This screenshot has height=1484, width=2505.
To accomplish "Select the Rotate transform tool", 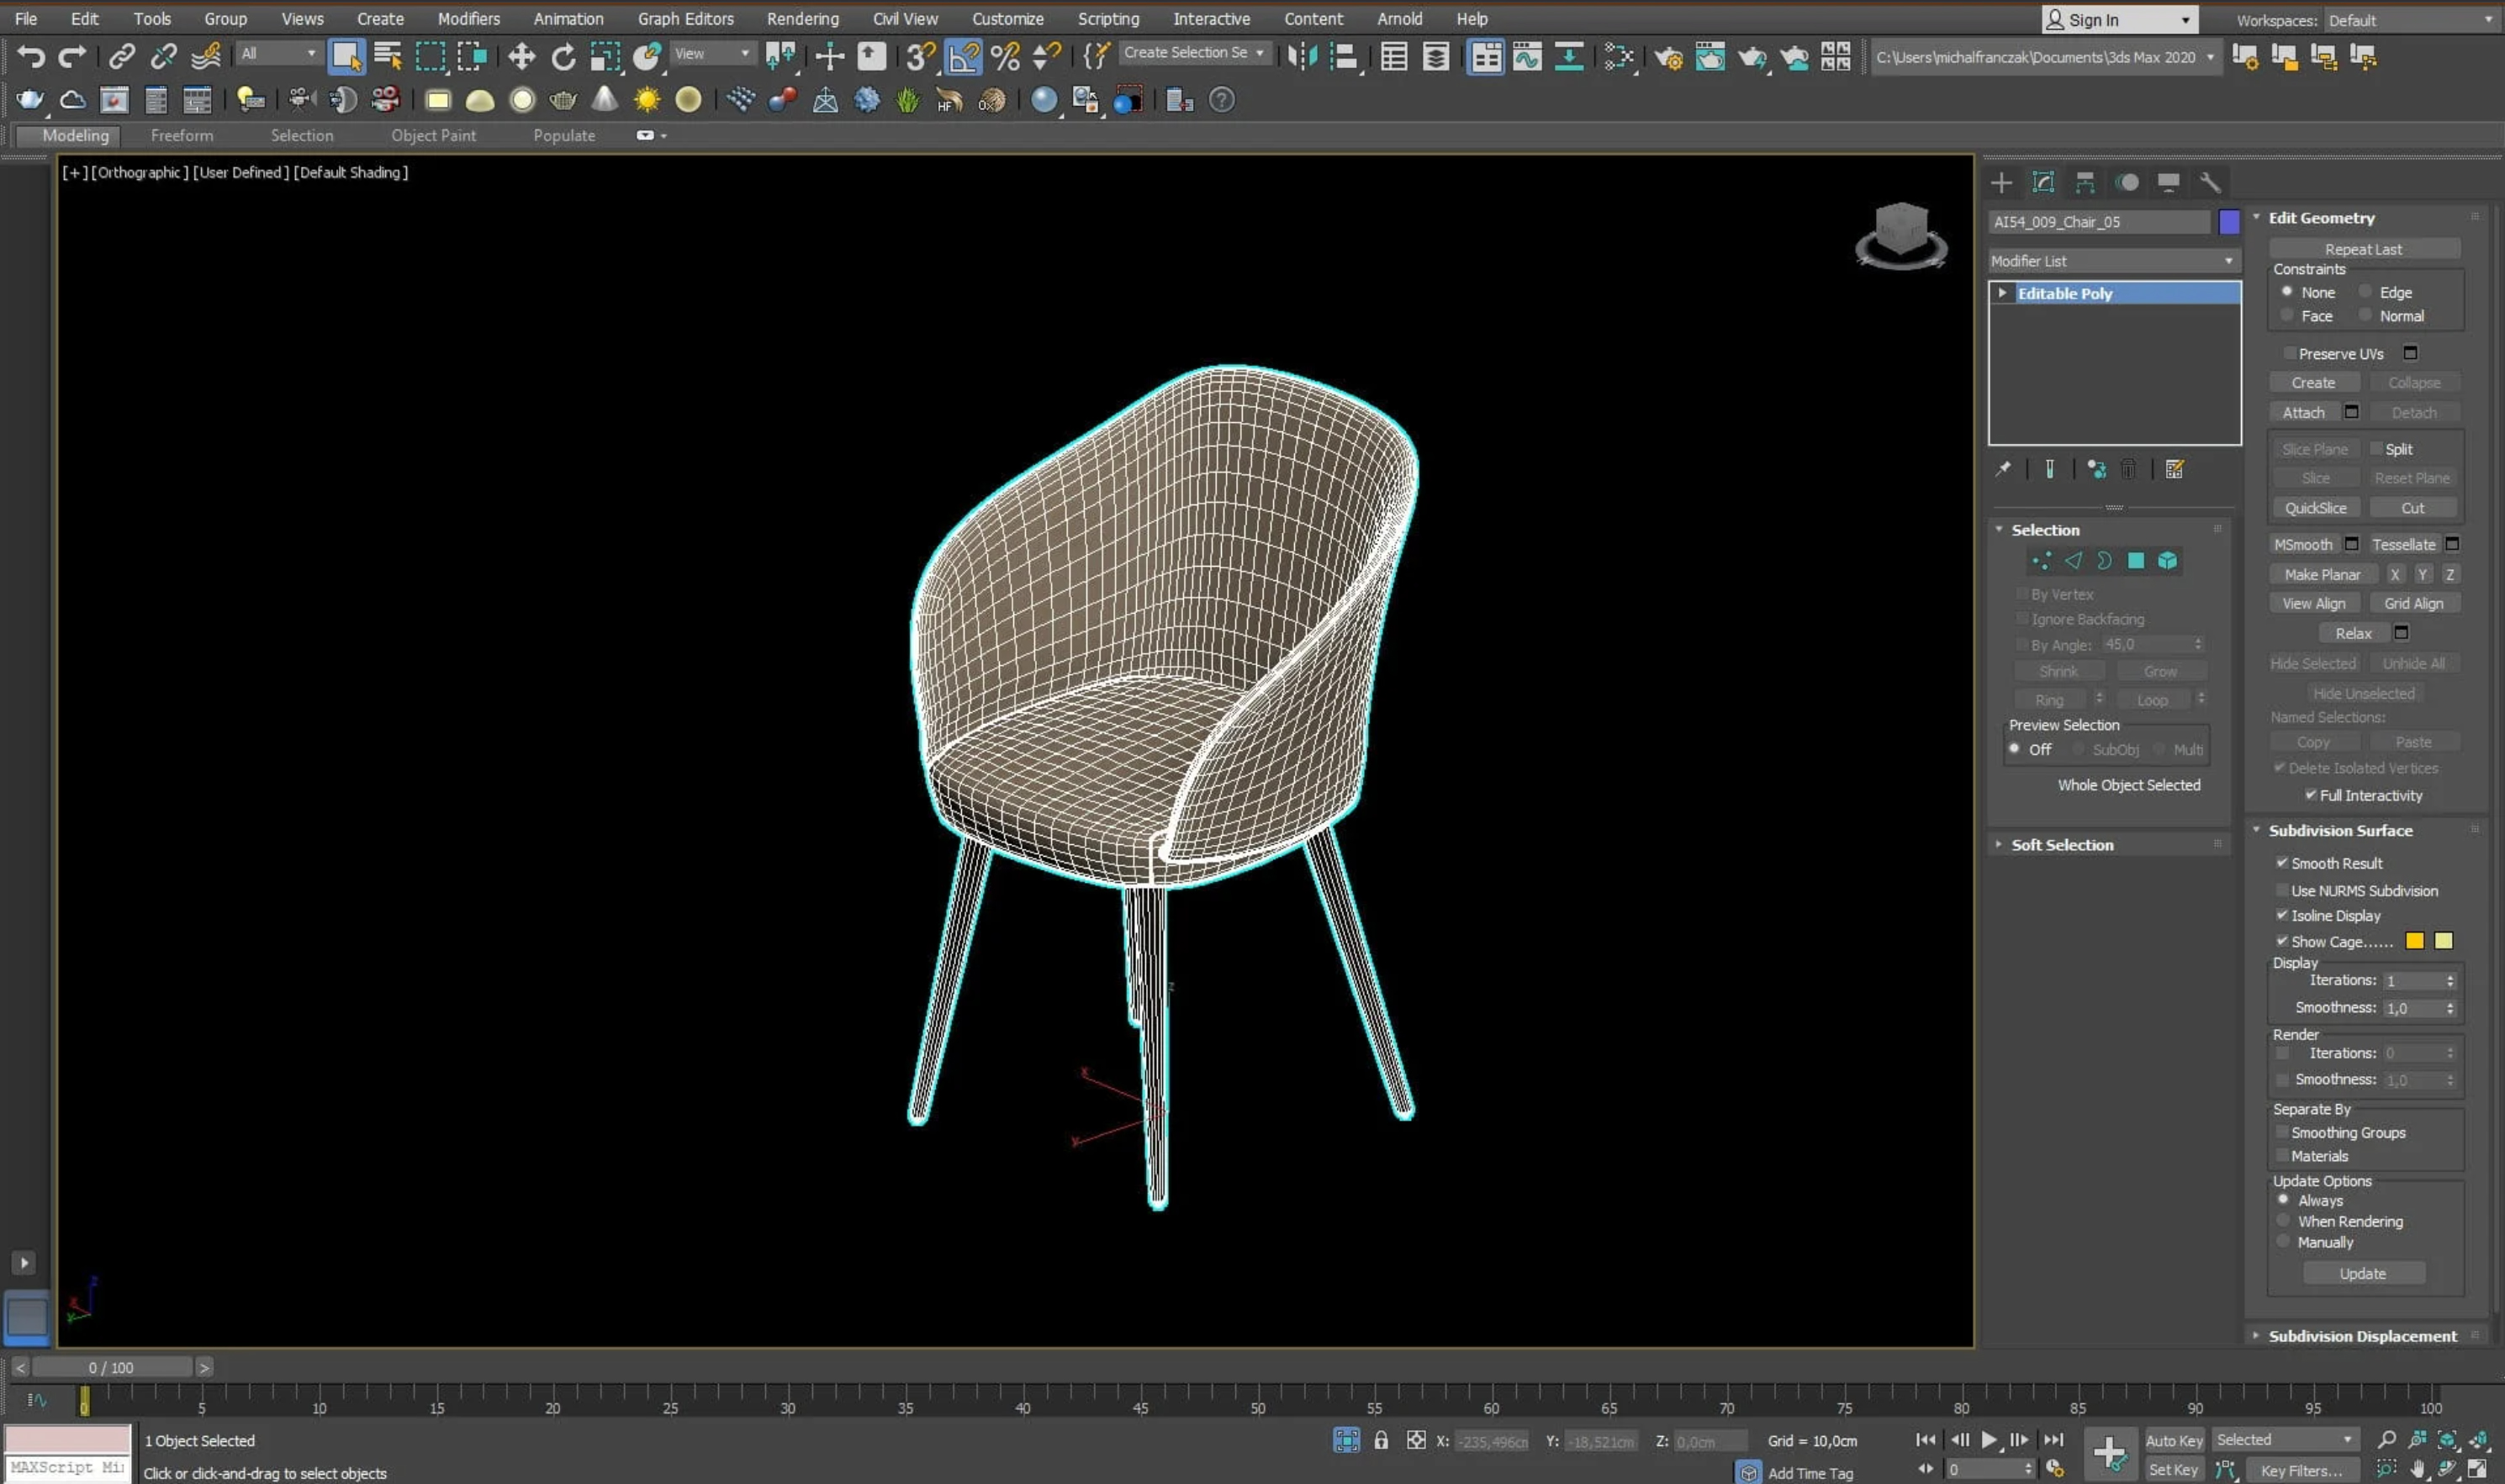I will click(x=564, y=57).
